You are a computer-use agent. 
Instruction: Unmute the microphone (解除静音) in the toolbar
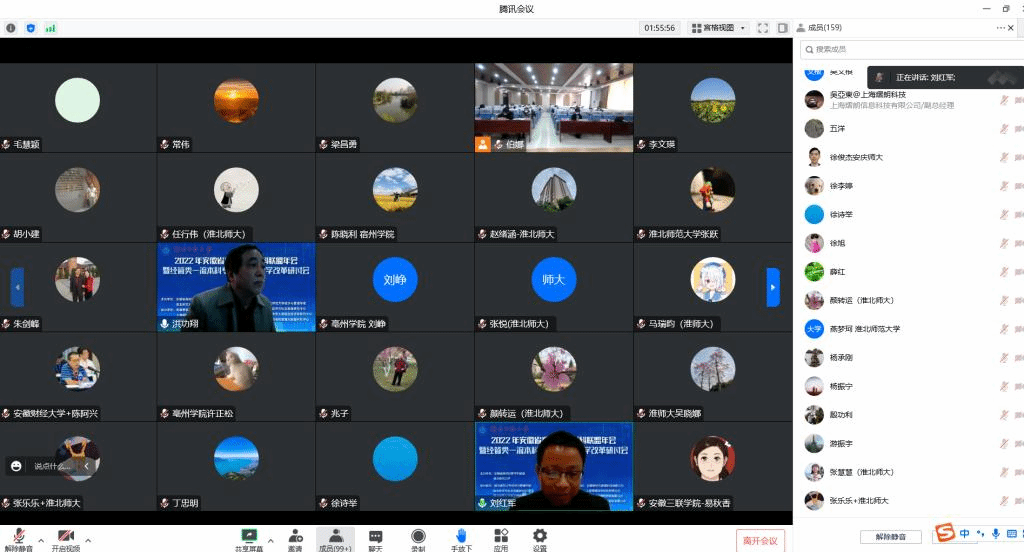pyautogui.click(x=16, y=539)
